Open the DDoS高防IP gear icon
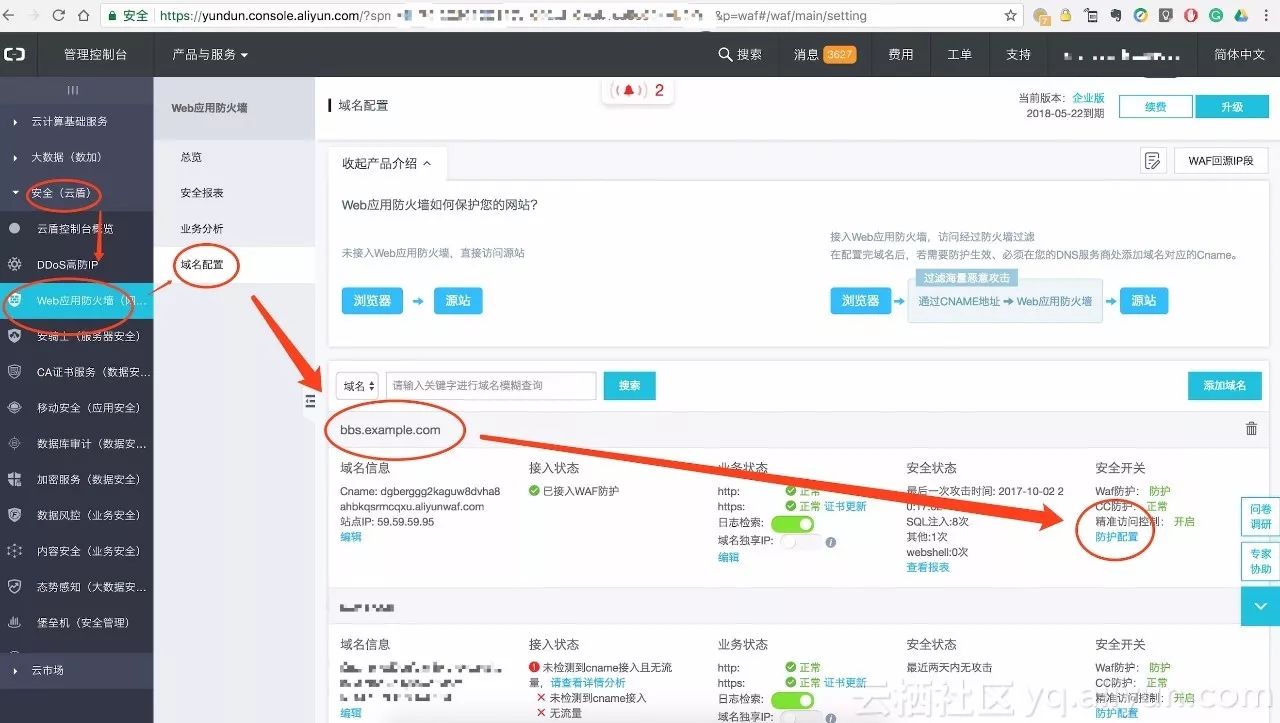Screen dimensions: 1280x723 point(14,264)
